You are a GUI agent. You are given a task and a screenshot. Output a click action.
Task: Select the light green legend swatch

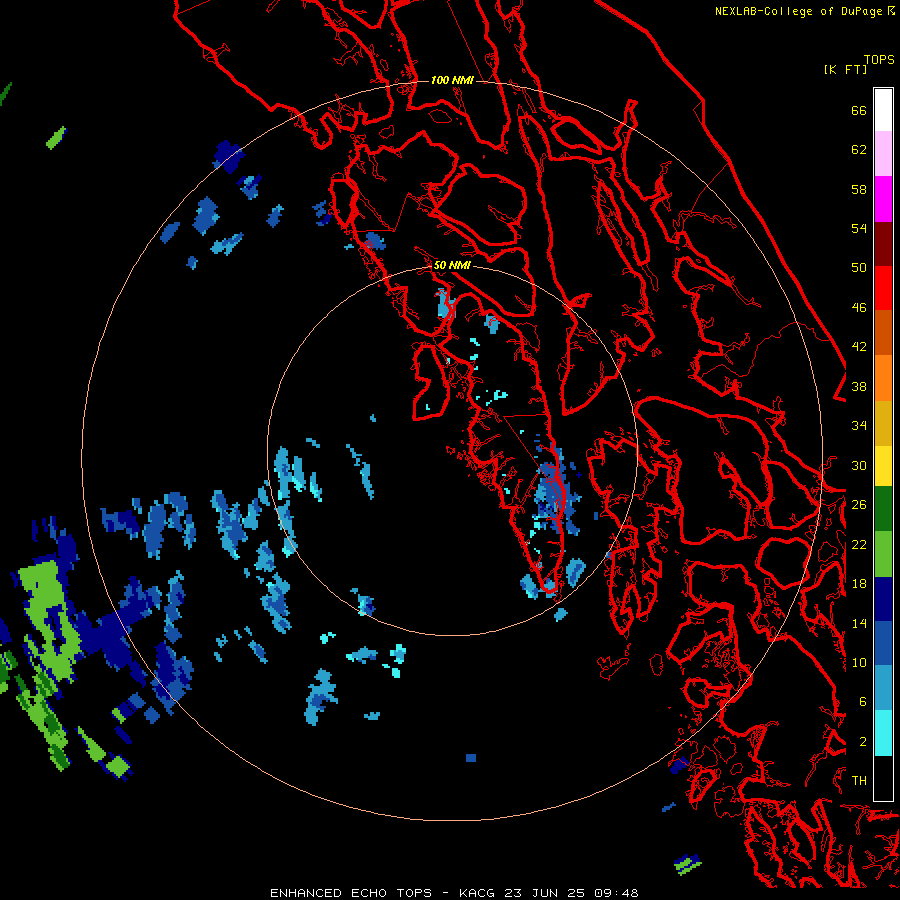coord(883,554)
